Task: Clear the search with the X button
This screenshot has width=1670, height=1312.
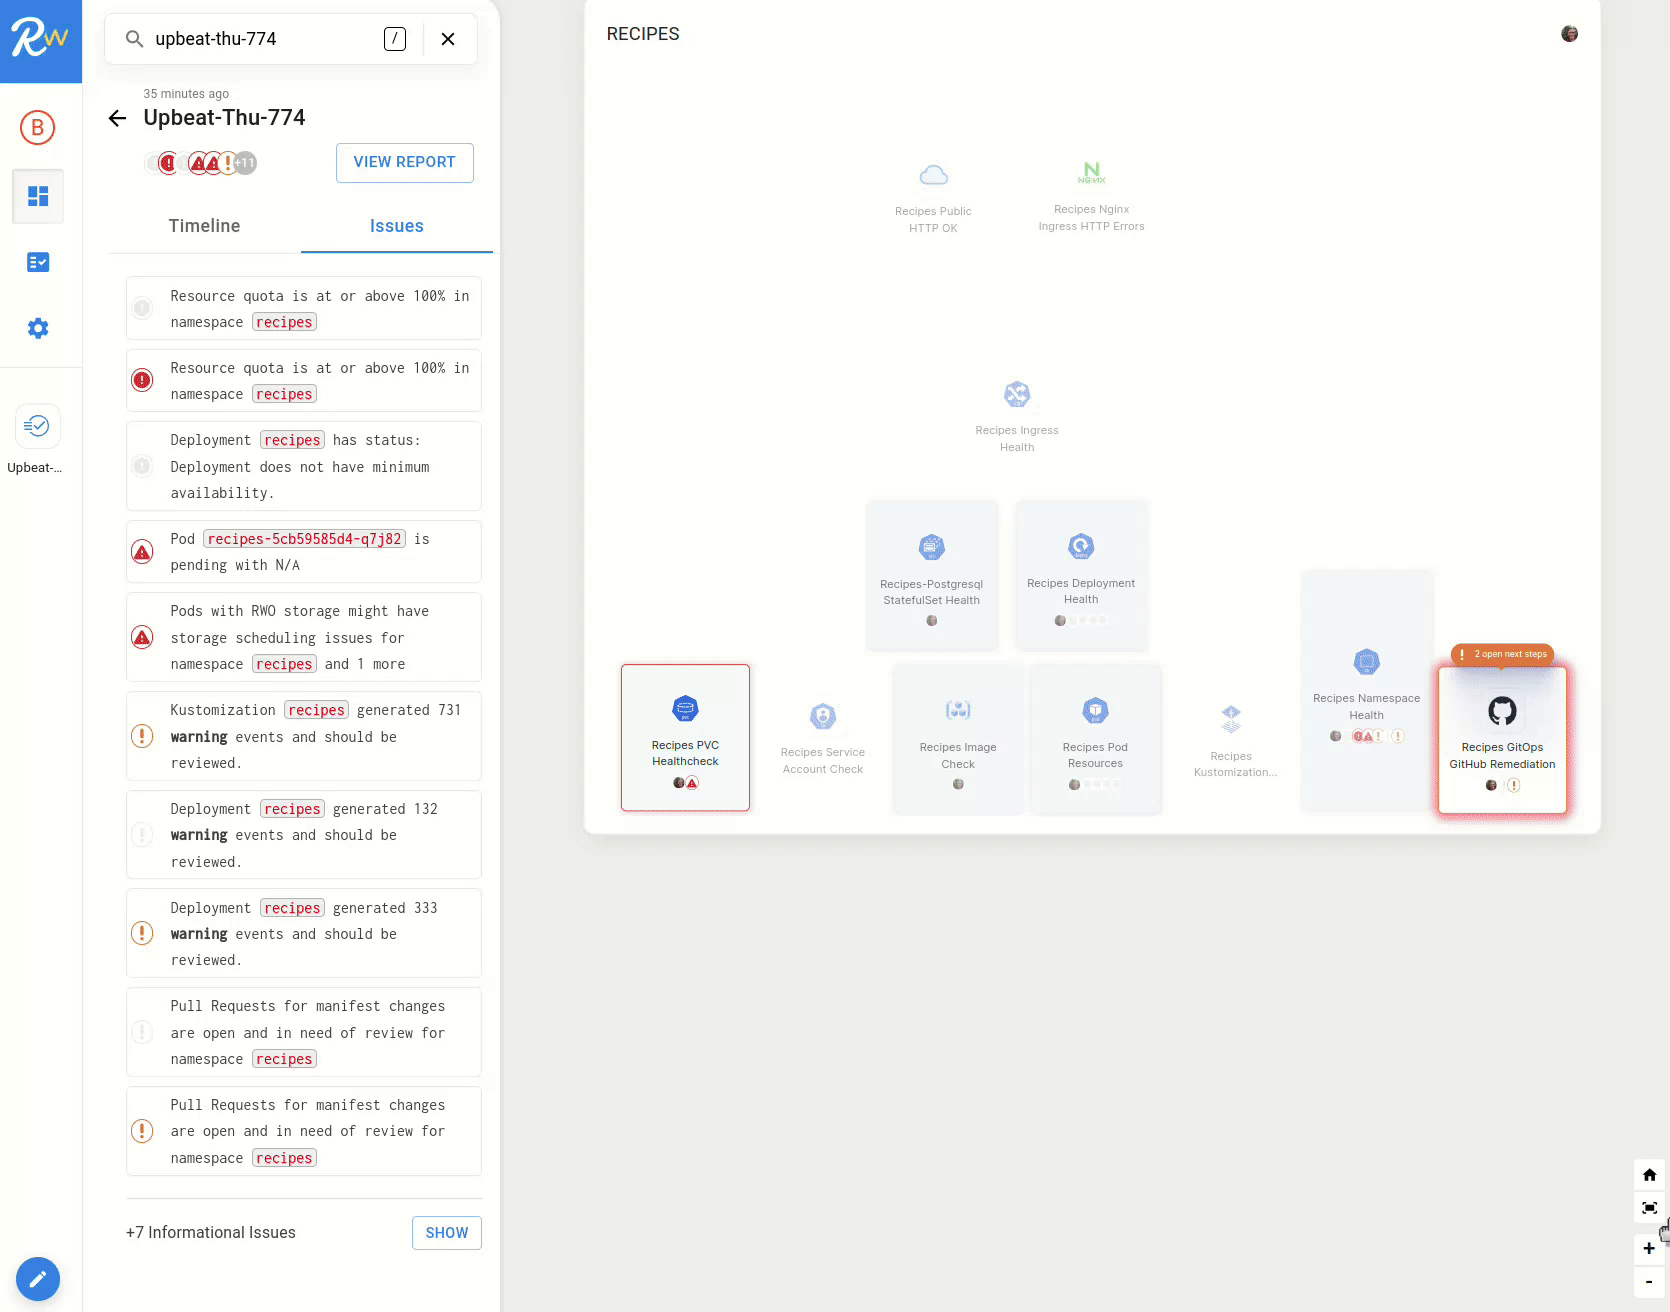Action: coord(448,39)
